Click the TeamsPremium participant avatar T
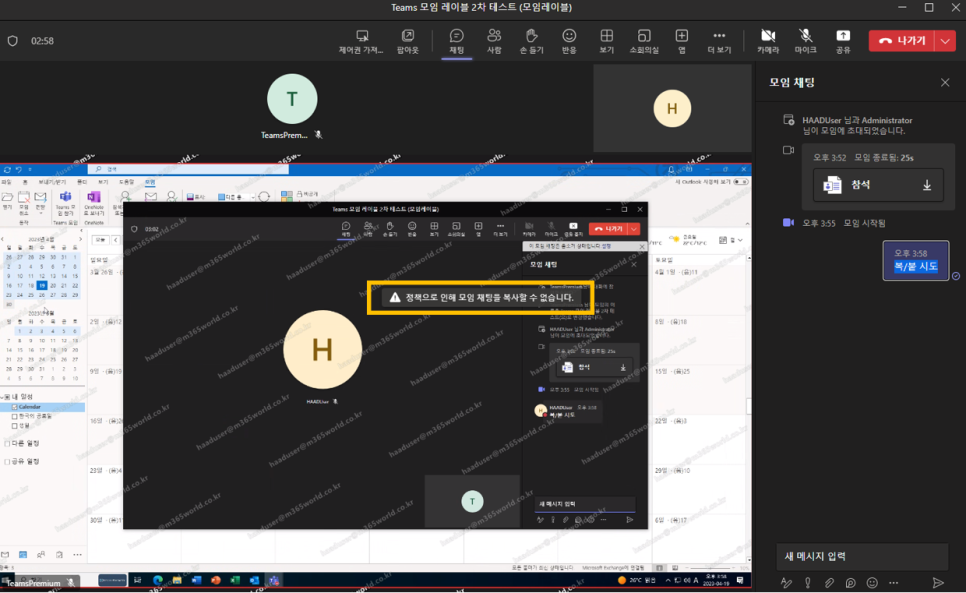 pyautogui.click(x=292, y=99)
